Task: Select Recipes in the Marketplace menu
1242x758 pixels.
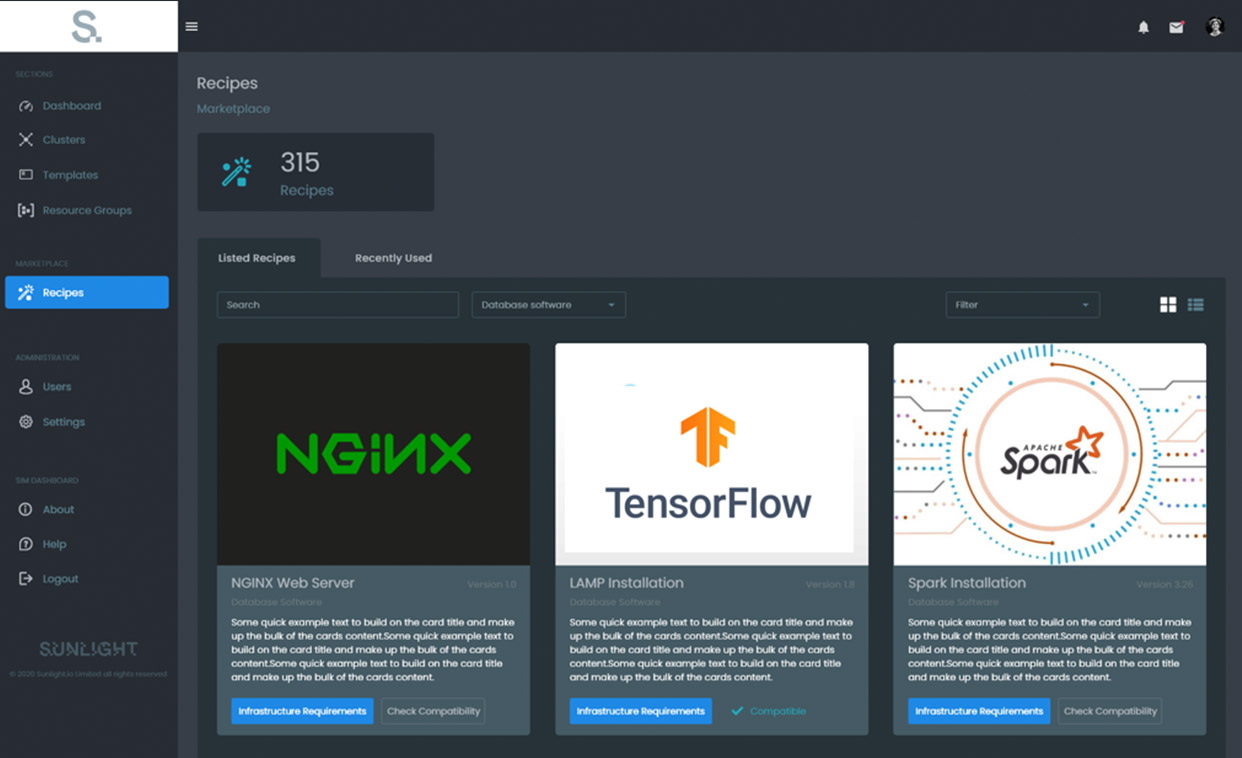Action: tap(87, 293)
